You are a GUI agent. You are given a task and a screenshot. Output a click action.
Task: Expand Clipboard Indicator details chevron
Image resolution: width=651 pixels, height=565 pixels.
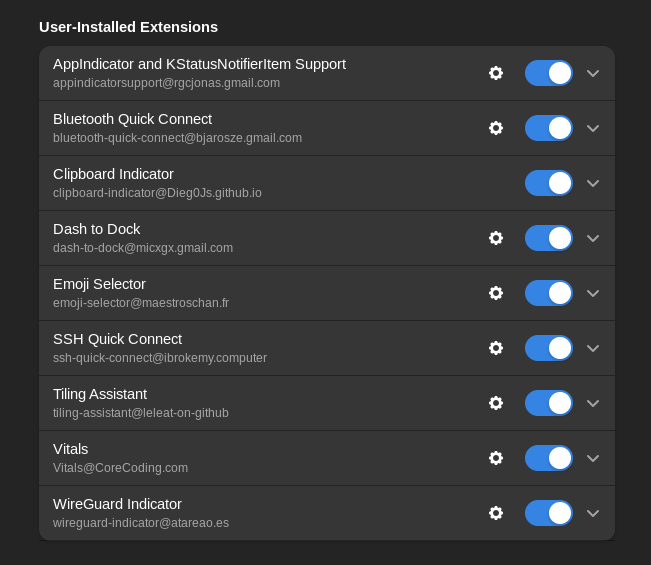point(593,183)
